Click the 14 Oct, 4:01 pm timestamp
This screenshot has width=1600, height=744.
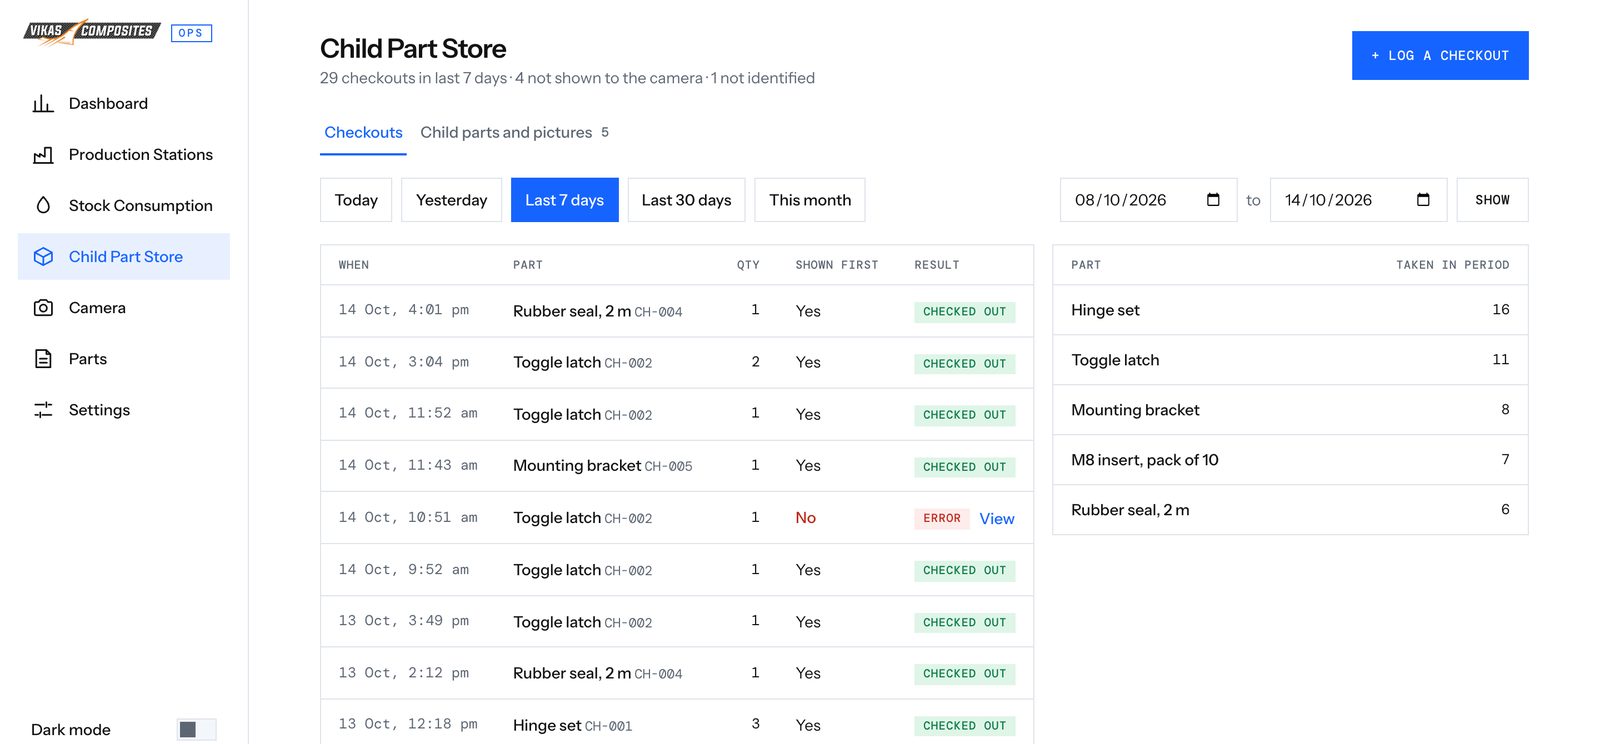pos(404,310)
